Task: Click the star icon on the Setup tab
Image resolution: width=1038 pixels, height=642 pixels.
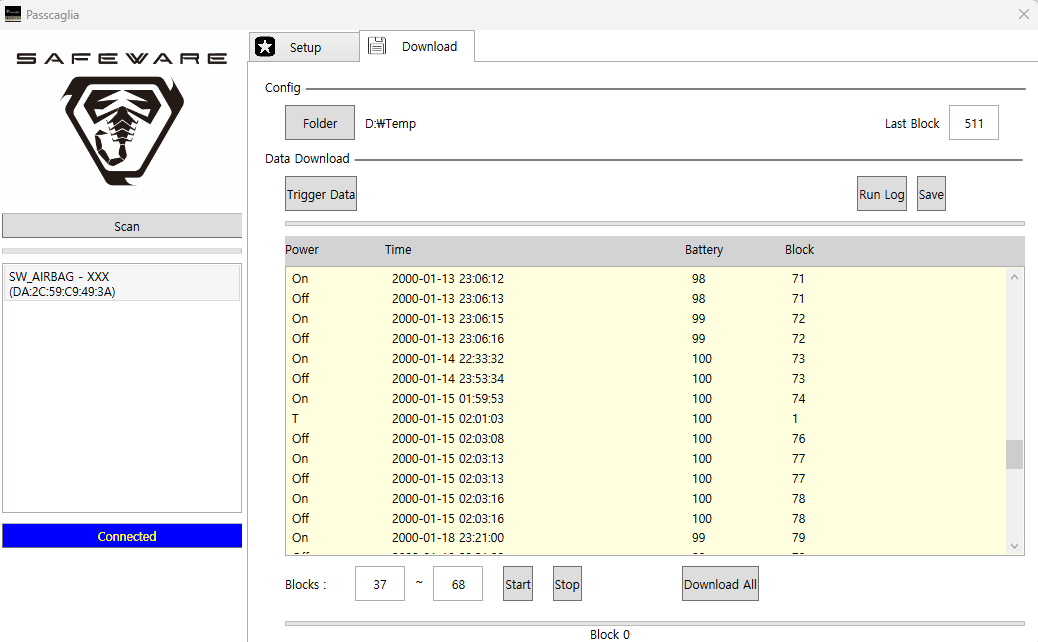Action: [x=265, y=47]
